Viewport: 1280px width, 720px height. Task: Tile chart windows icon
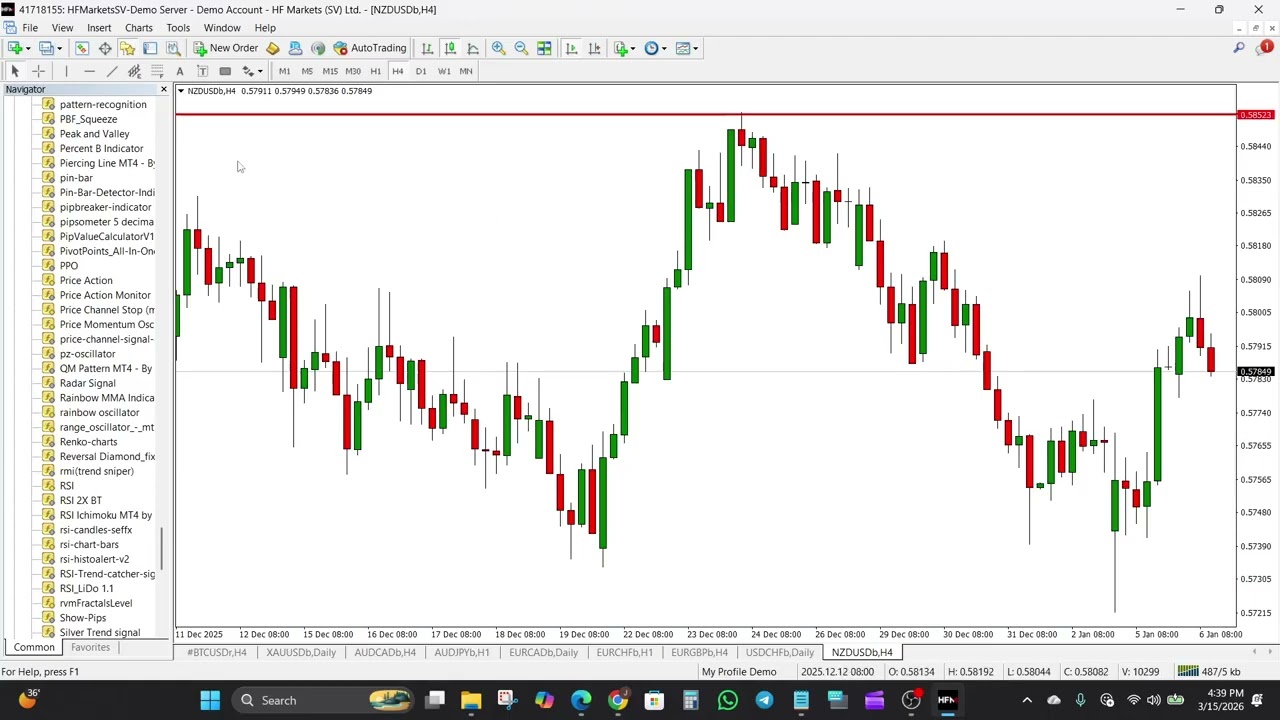(x=544, y=48)
